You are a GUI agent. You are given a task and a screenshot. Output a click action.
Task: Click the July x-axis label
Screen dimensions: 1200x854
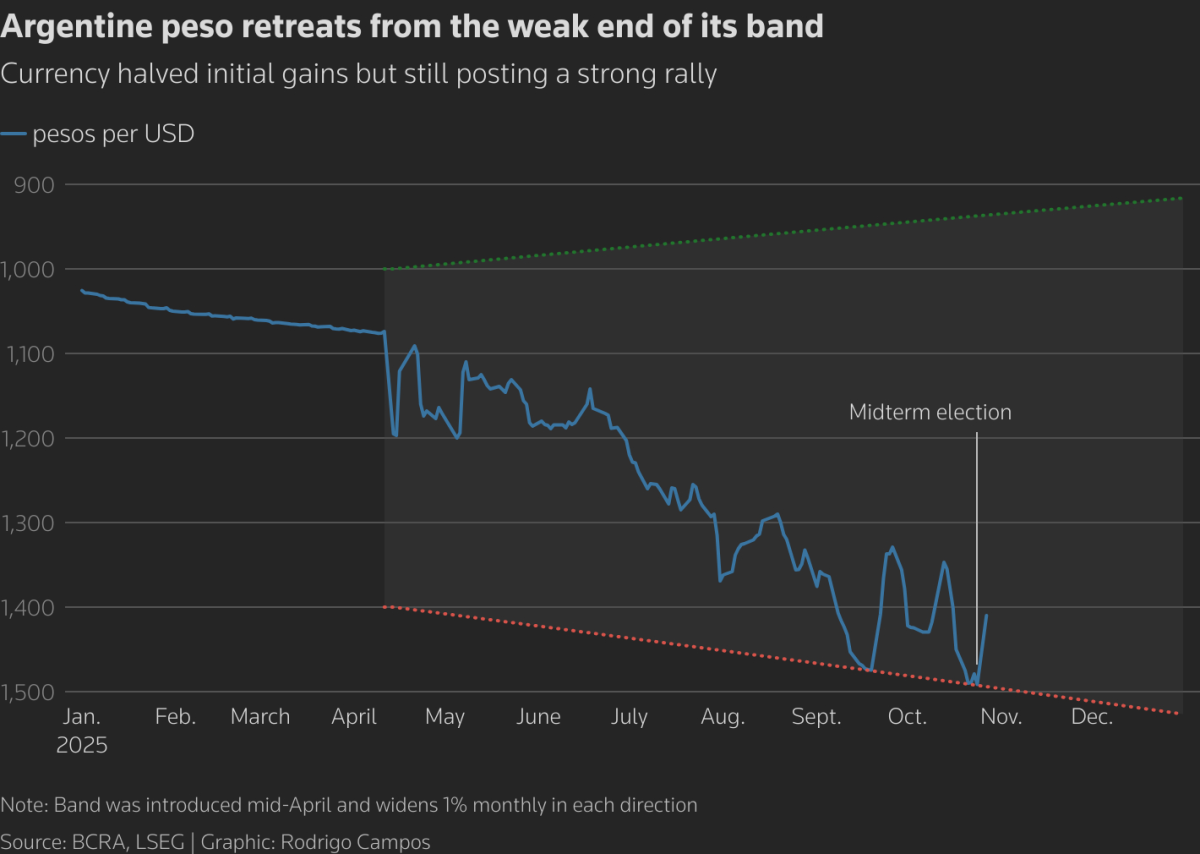(x=630, y=717)
